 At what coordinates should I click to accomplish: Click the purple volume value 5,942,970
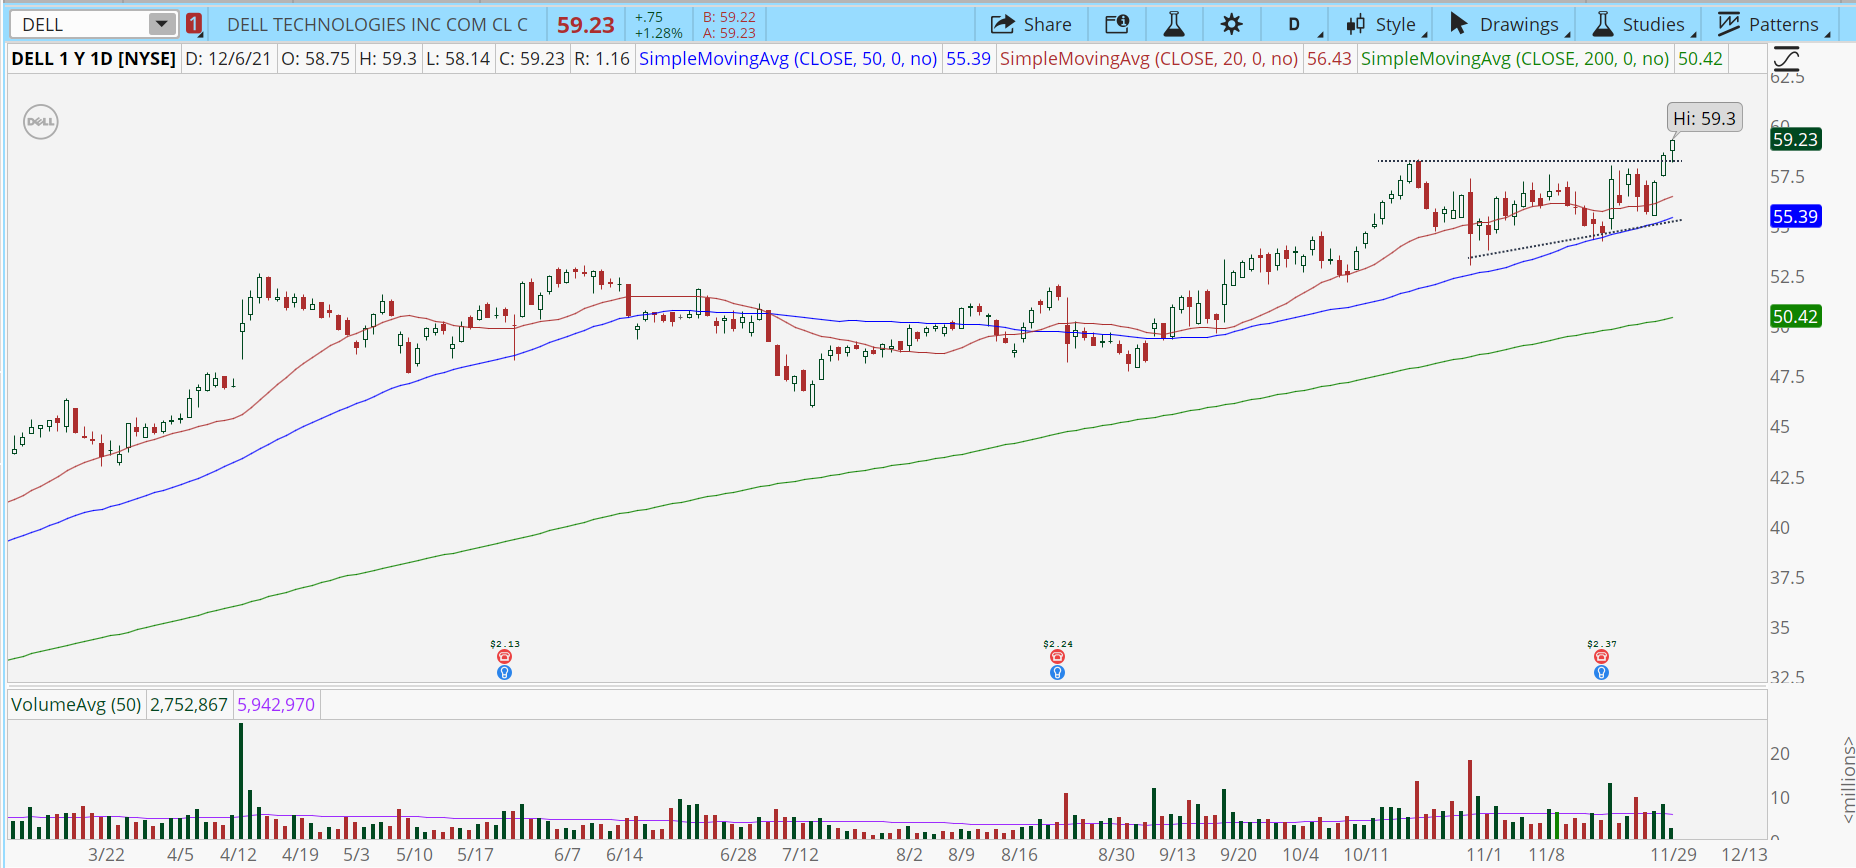pyautogui.click(x=276, y=705)
